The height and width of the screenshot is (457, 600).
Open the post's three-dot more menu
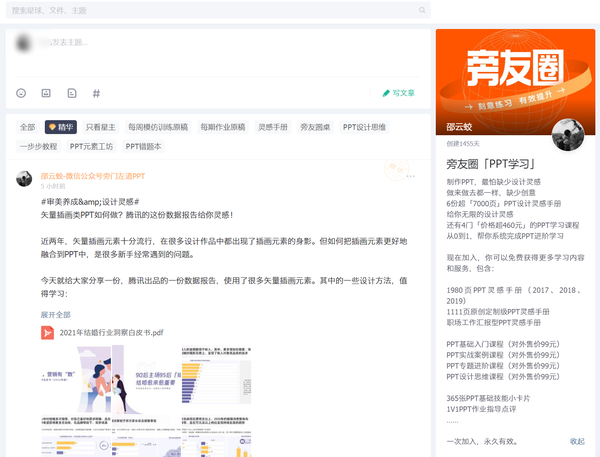click(411, 176)
